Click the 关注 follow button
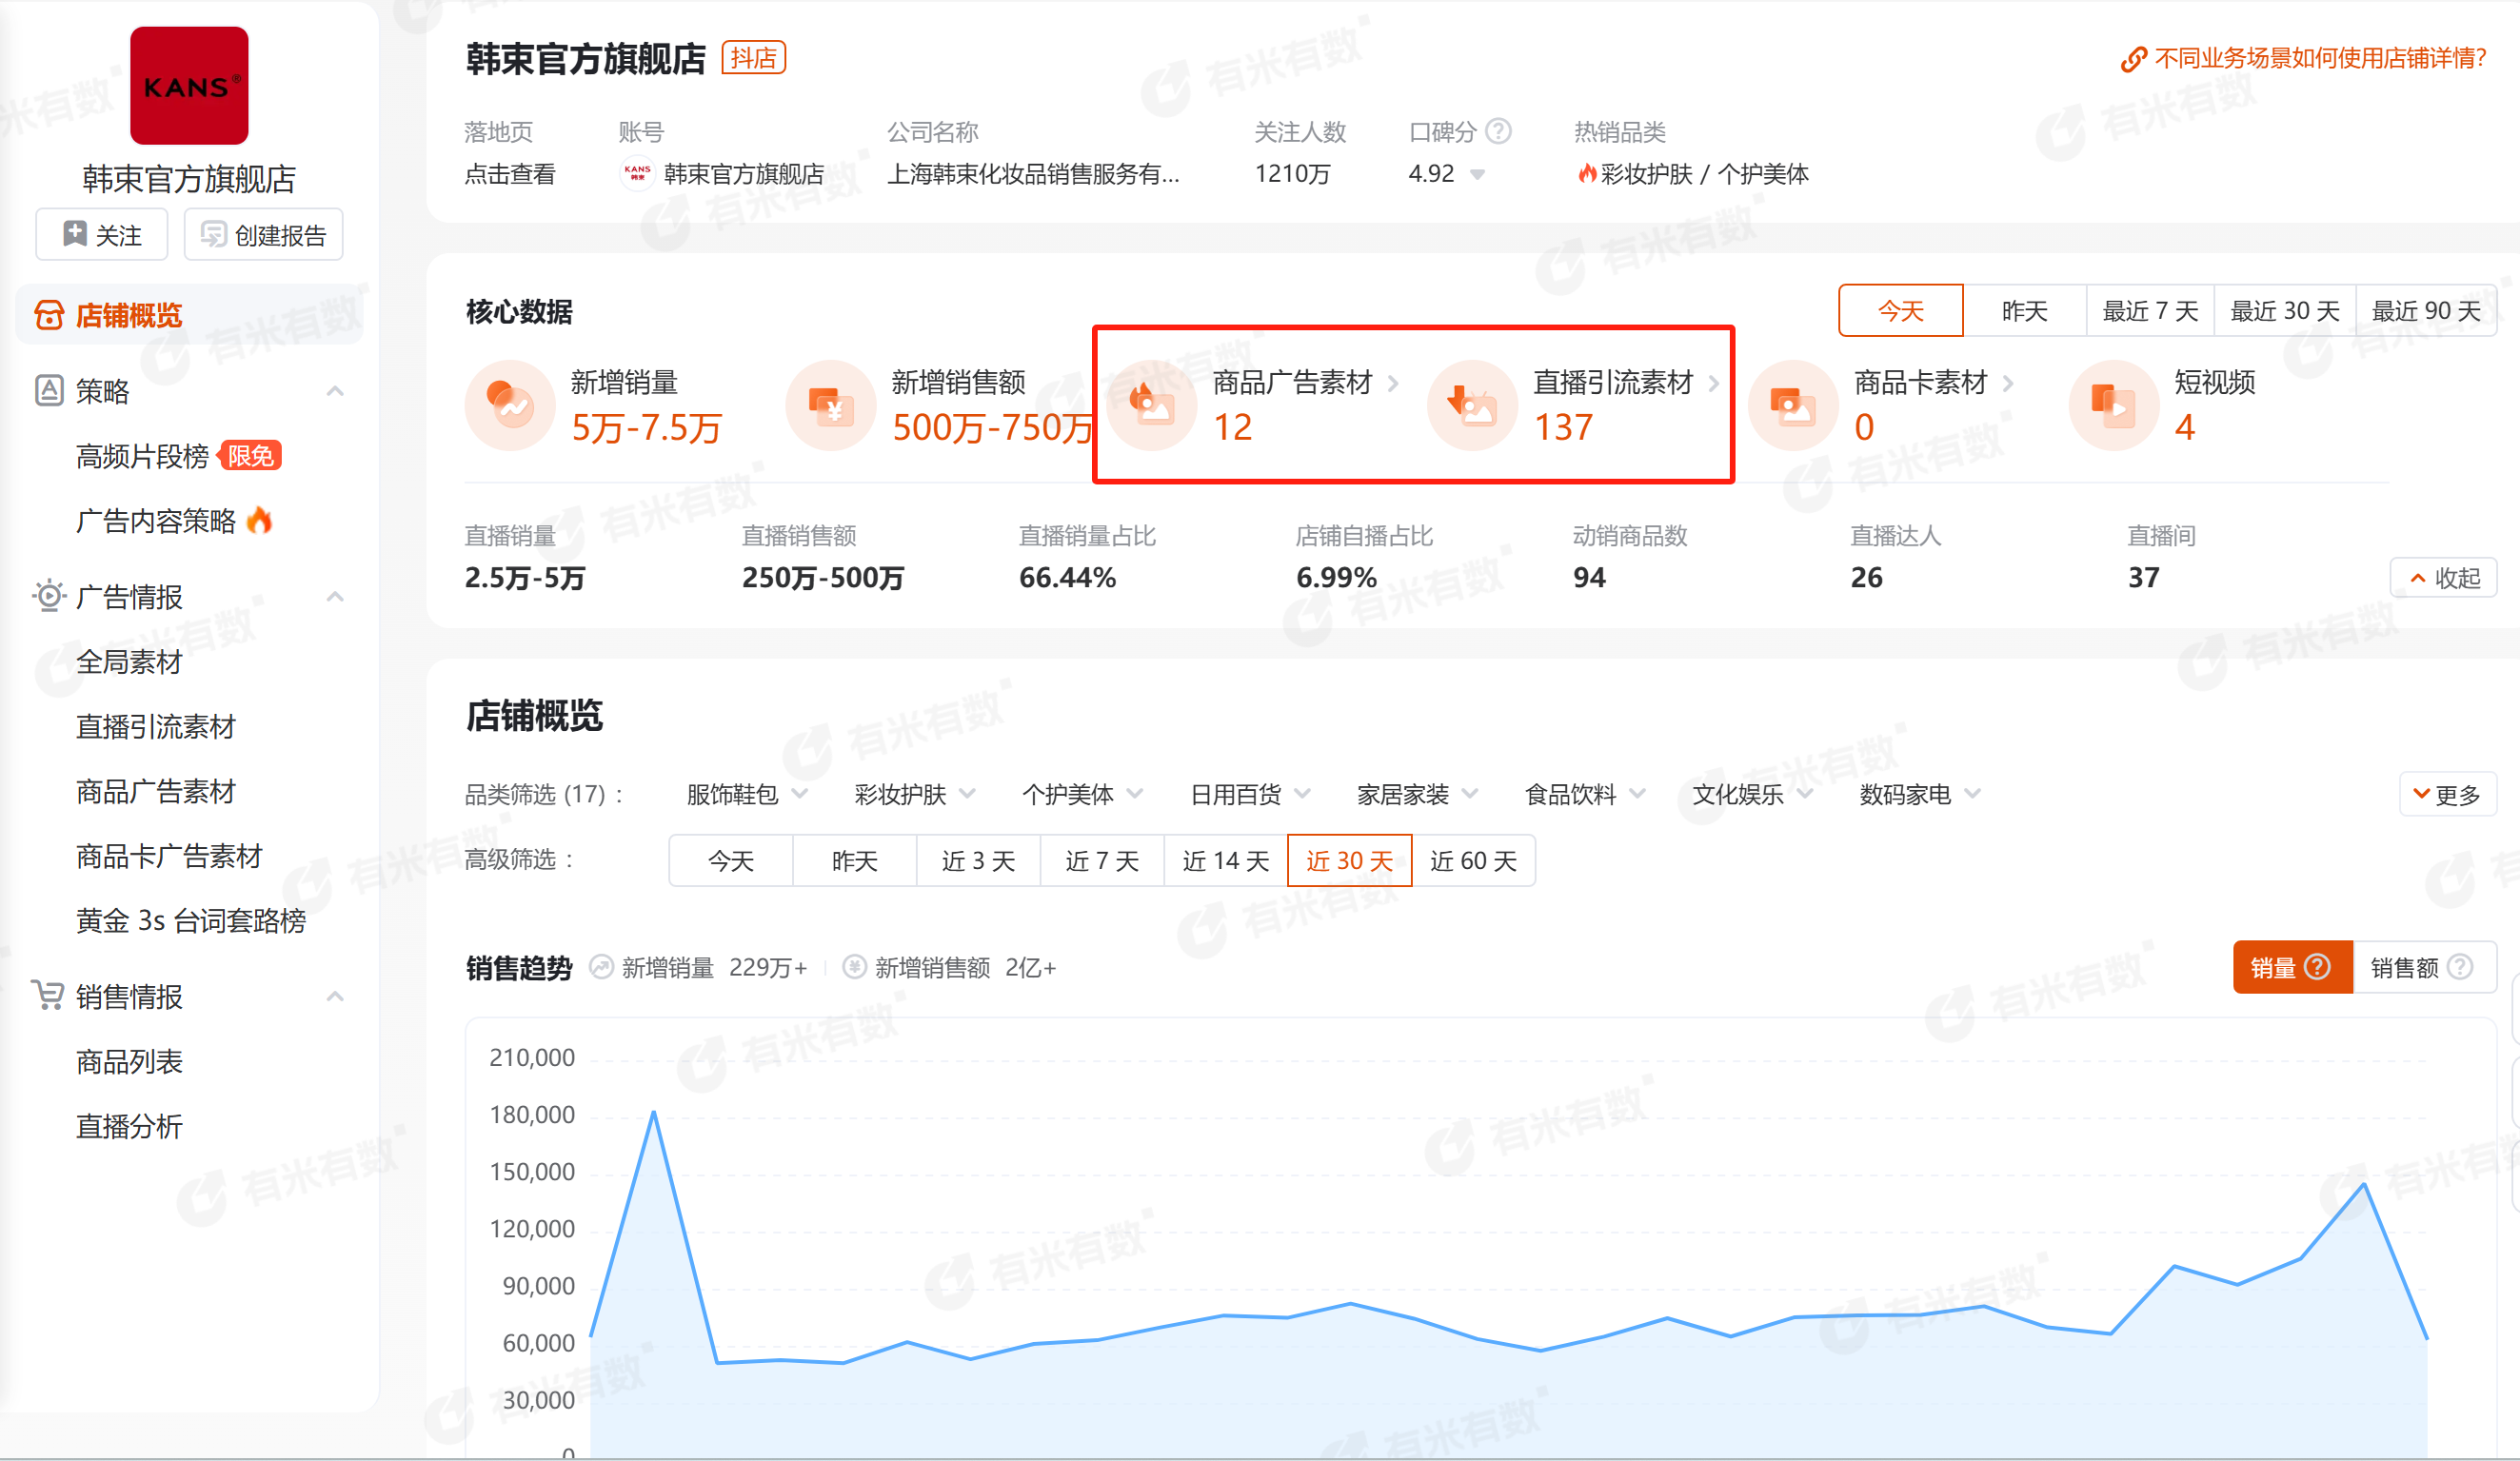This screenshot has height=1461, width=2520. tap(102, 235)
